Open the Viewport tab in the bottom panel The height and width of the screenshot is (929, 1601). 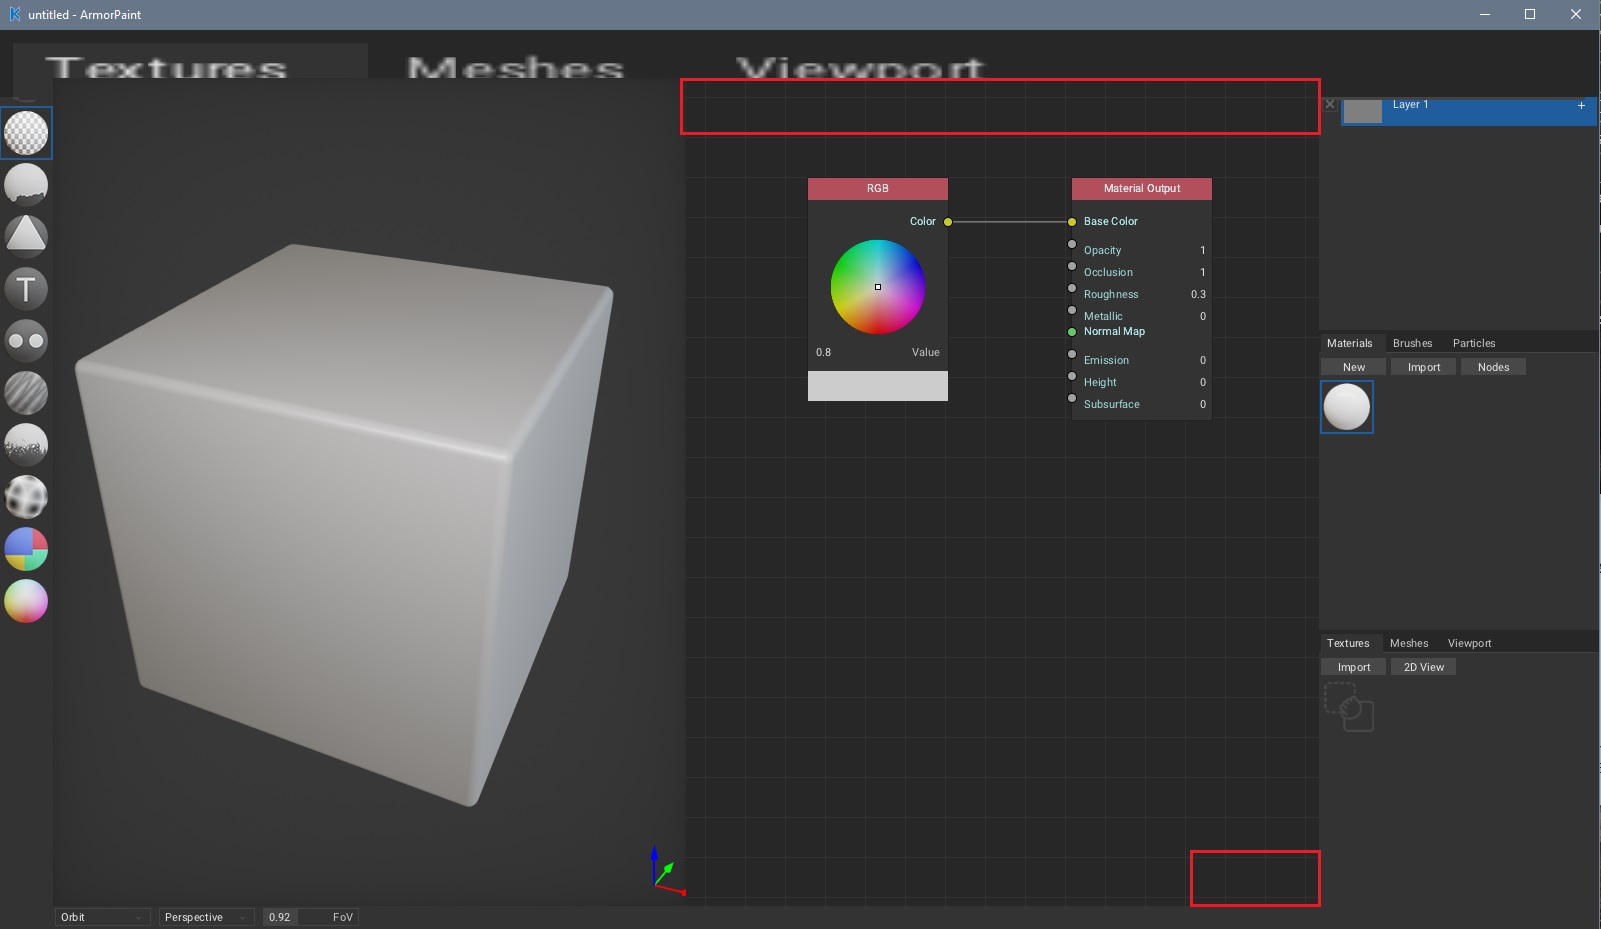coord(1468,643)
